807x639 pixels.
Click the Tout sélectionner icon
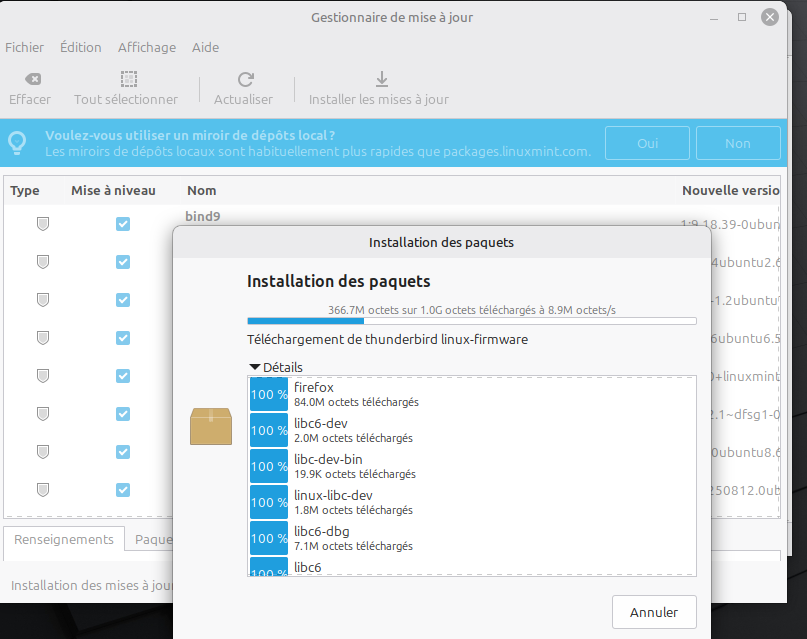click(x=129, y=79)
